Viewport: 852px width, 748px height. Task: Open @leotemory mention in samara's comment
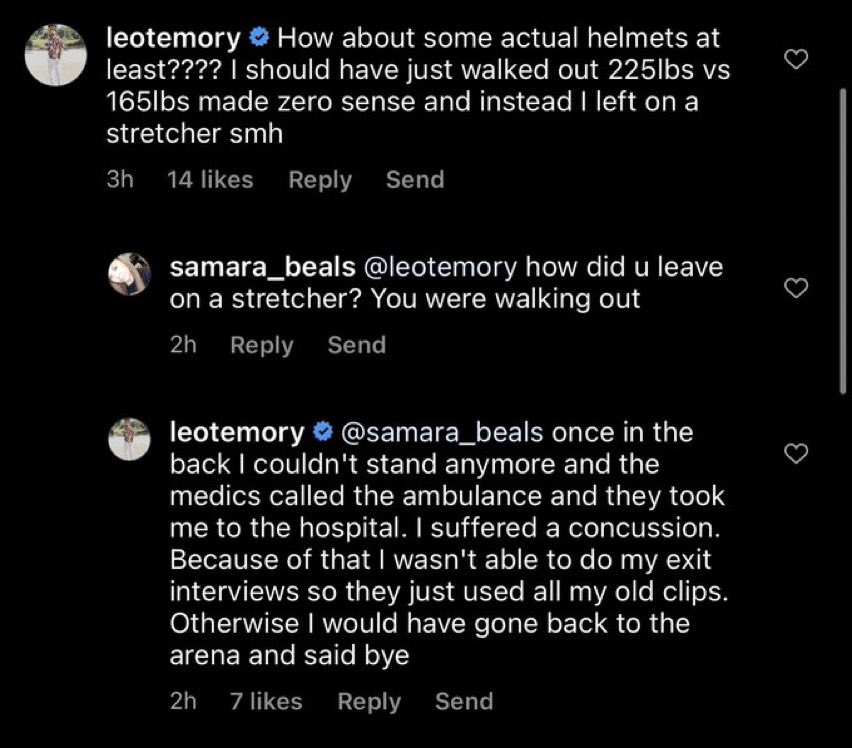tap(440, 267)
